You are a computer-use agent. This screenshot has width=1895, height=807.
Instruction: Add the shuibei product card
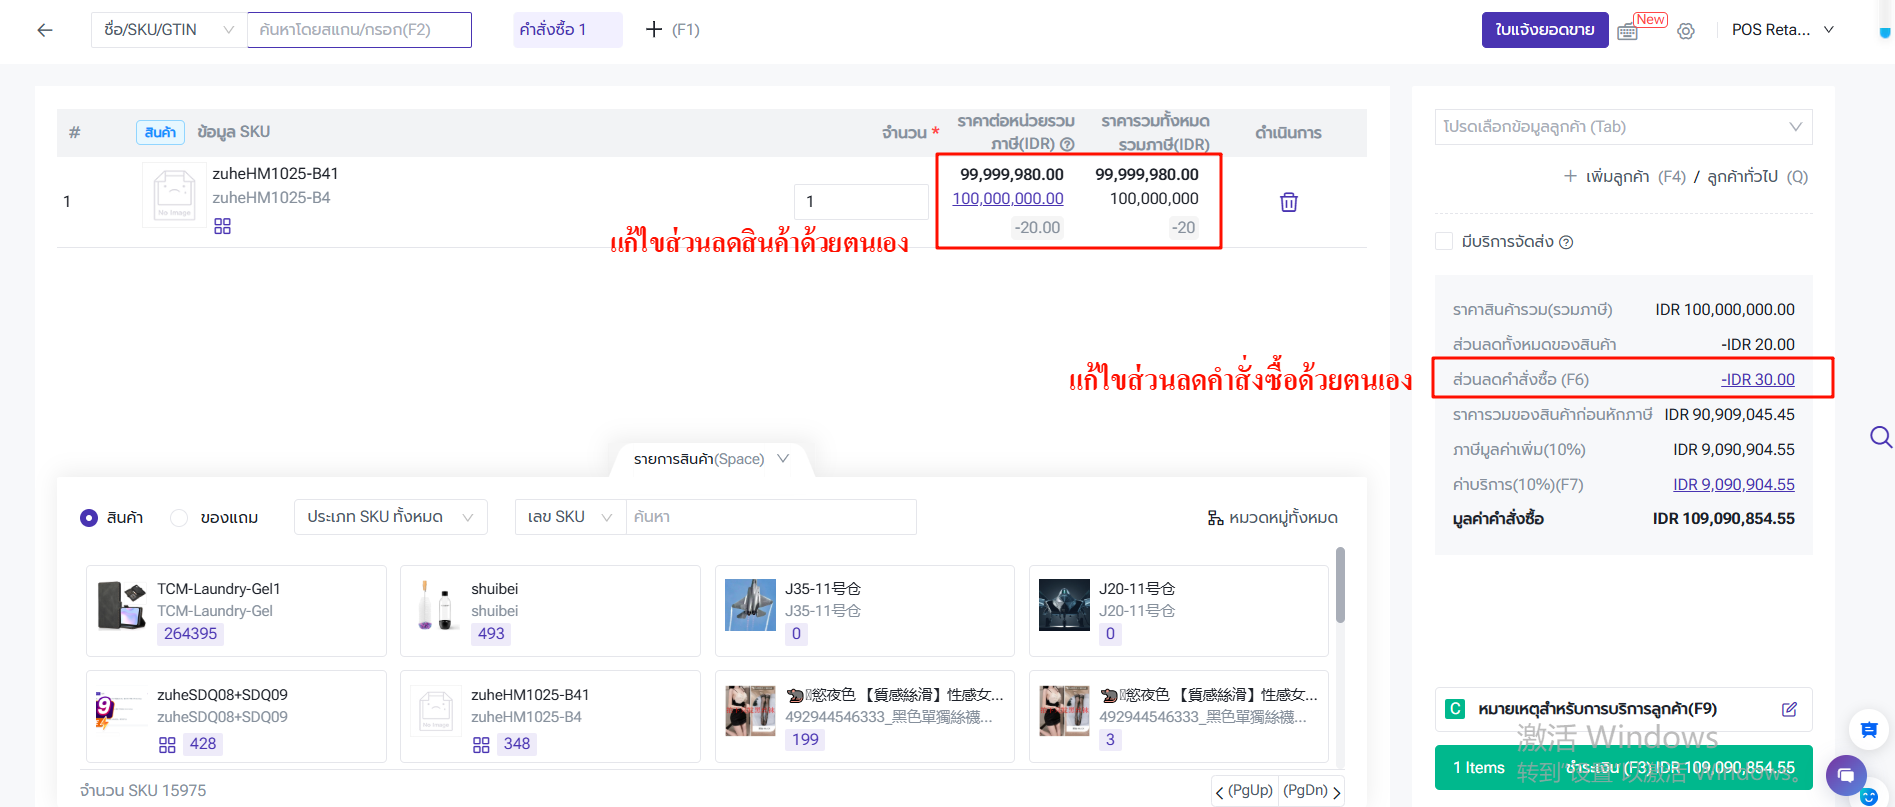(550, 611)
